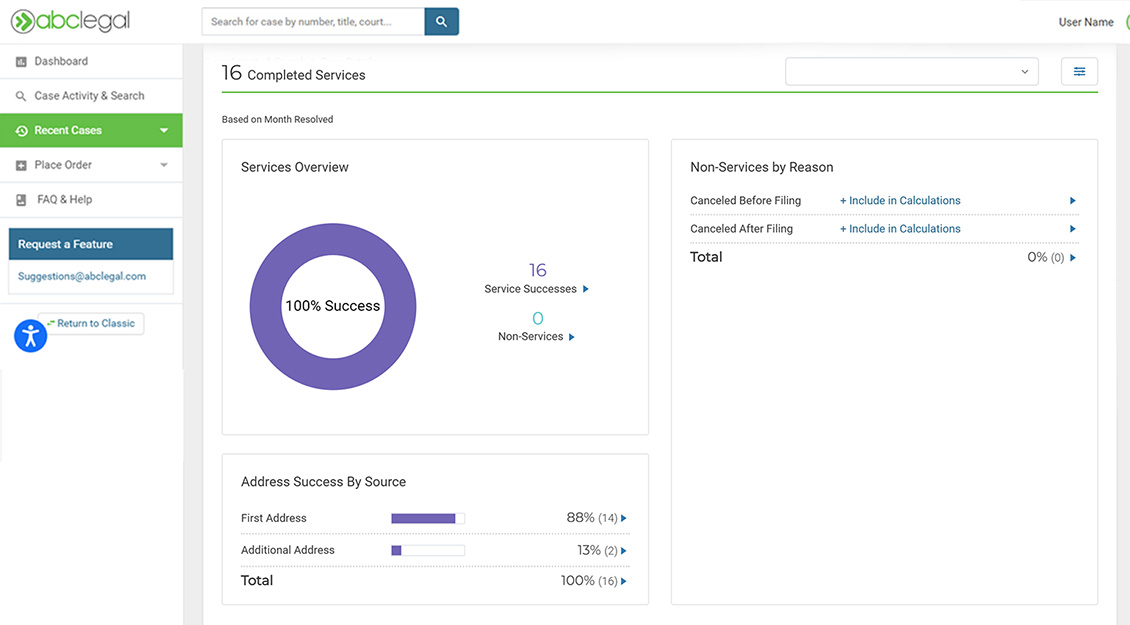Screen dimensions: 1130x625
Task: Open the Suggestions@abclegal.com email link
Action: click(82, 276)
